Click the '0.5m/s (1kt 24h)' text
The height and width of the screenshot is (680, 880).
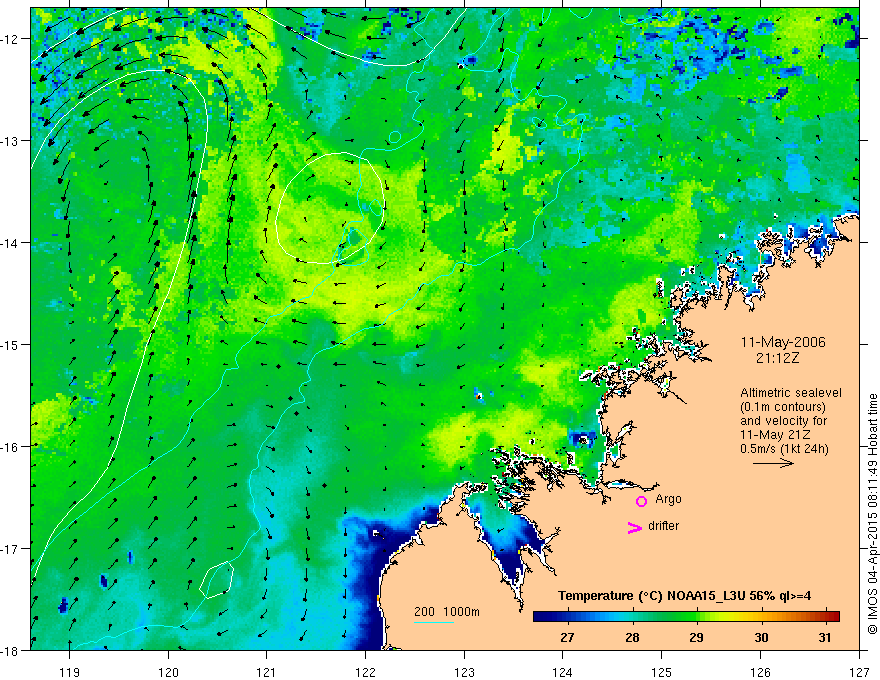[x=785, y=449]
